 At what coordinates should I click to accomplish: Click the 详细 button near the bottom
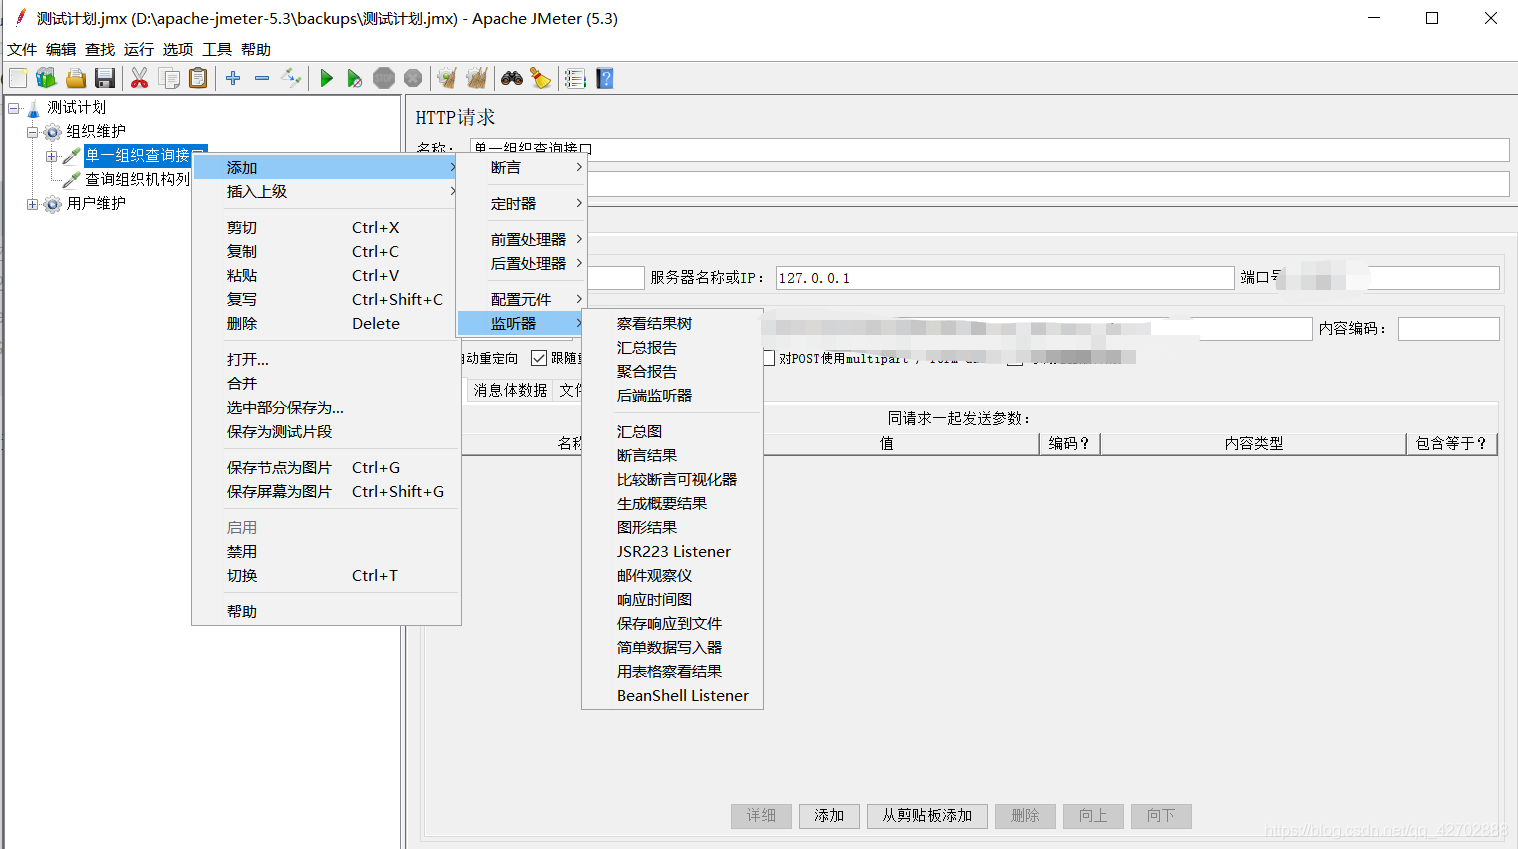(761, 816)
